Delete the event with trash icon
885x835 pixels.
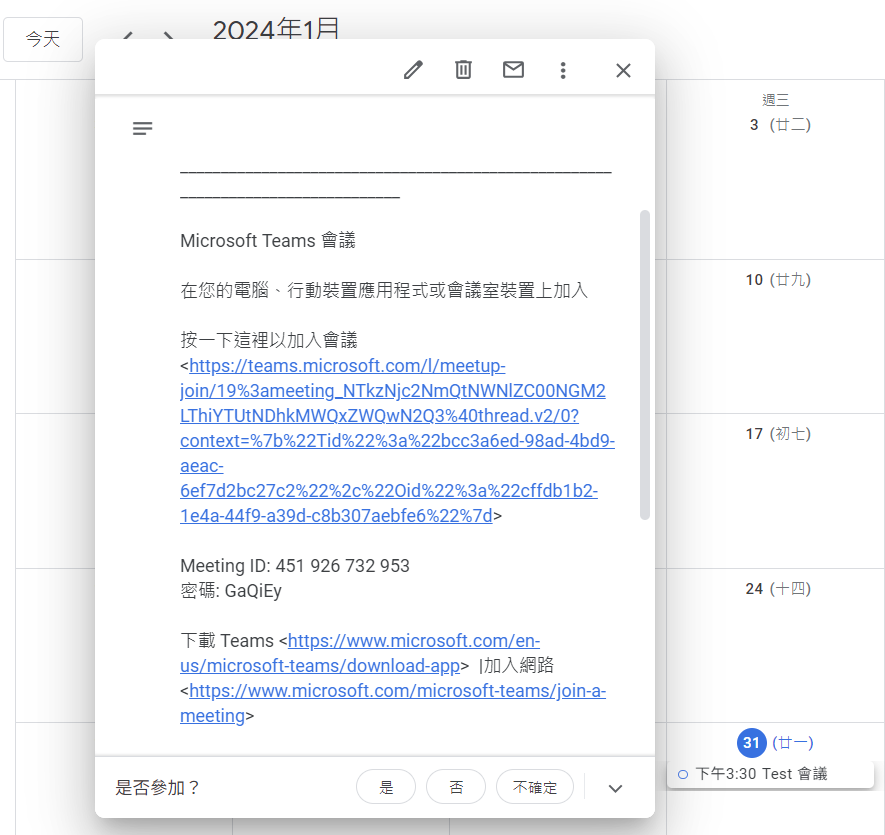[x=463, y=70]
